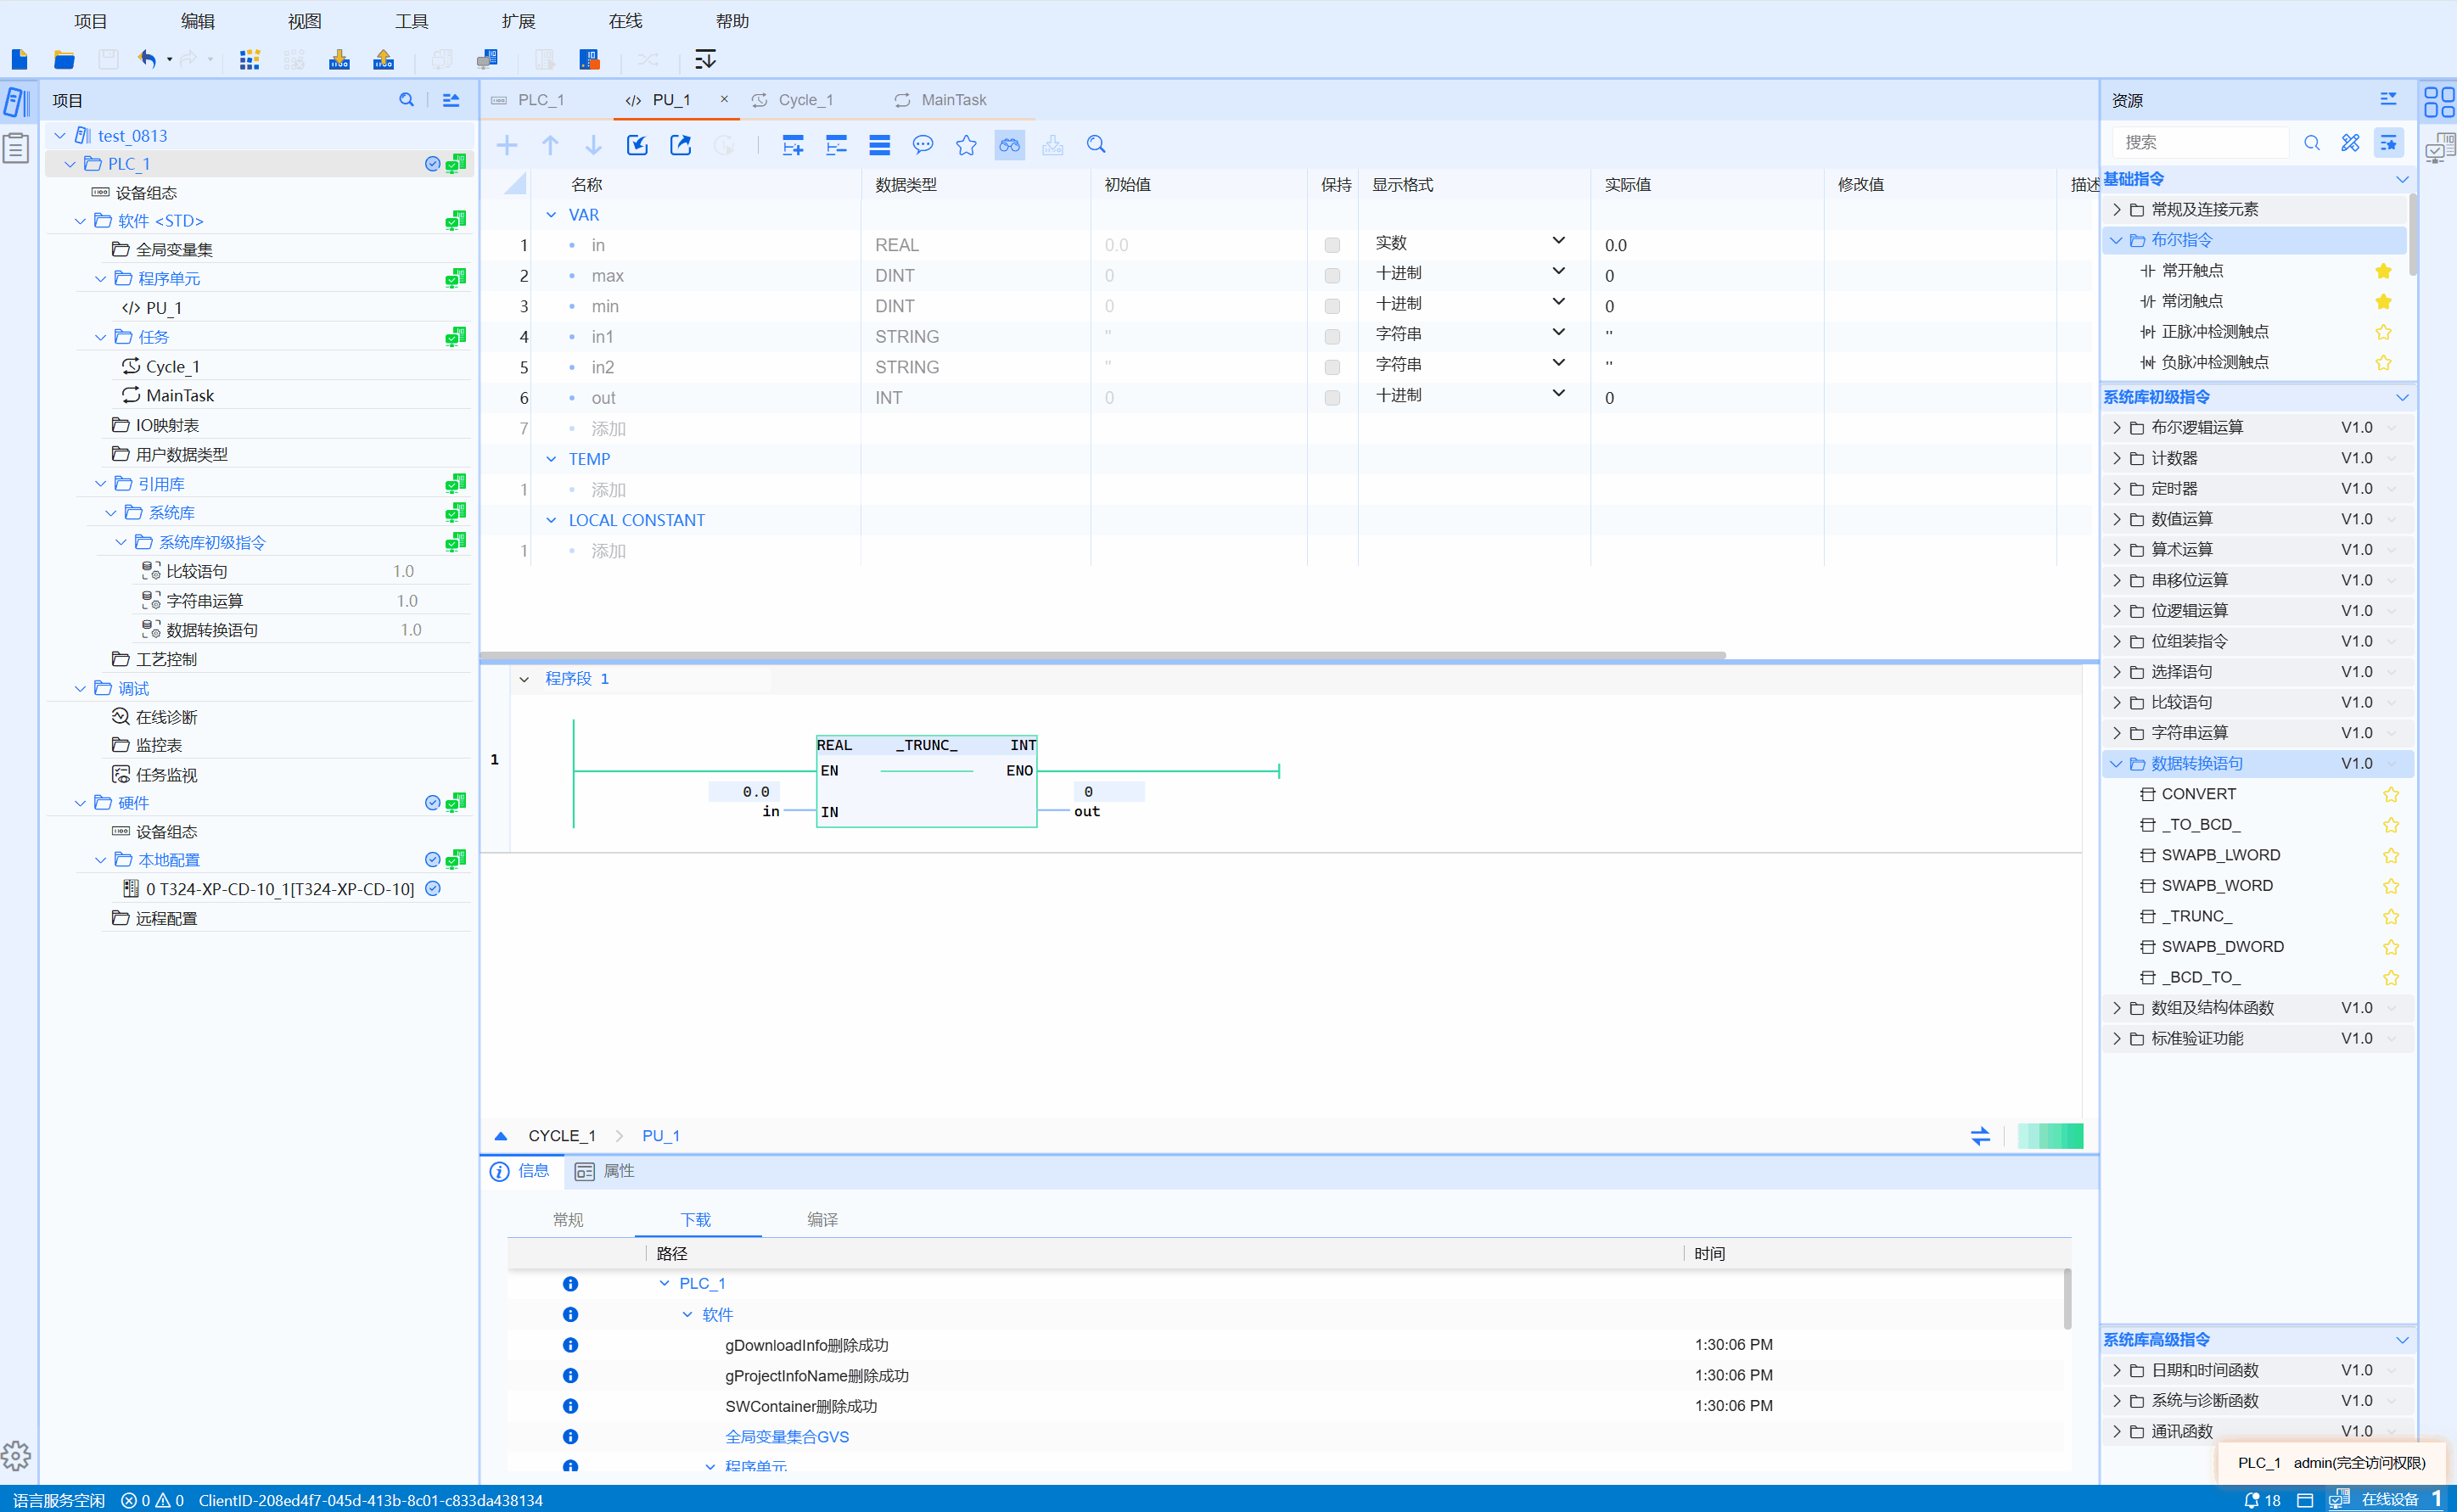The height and width of the screenshot is (1512, 2457).
Task: Switch to the Cycle_1 tab
Action: pos(804,100)
